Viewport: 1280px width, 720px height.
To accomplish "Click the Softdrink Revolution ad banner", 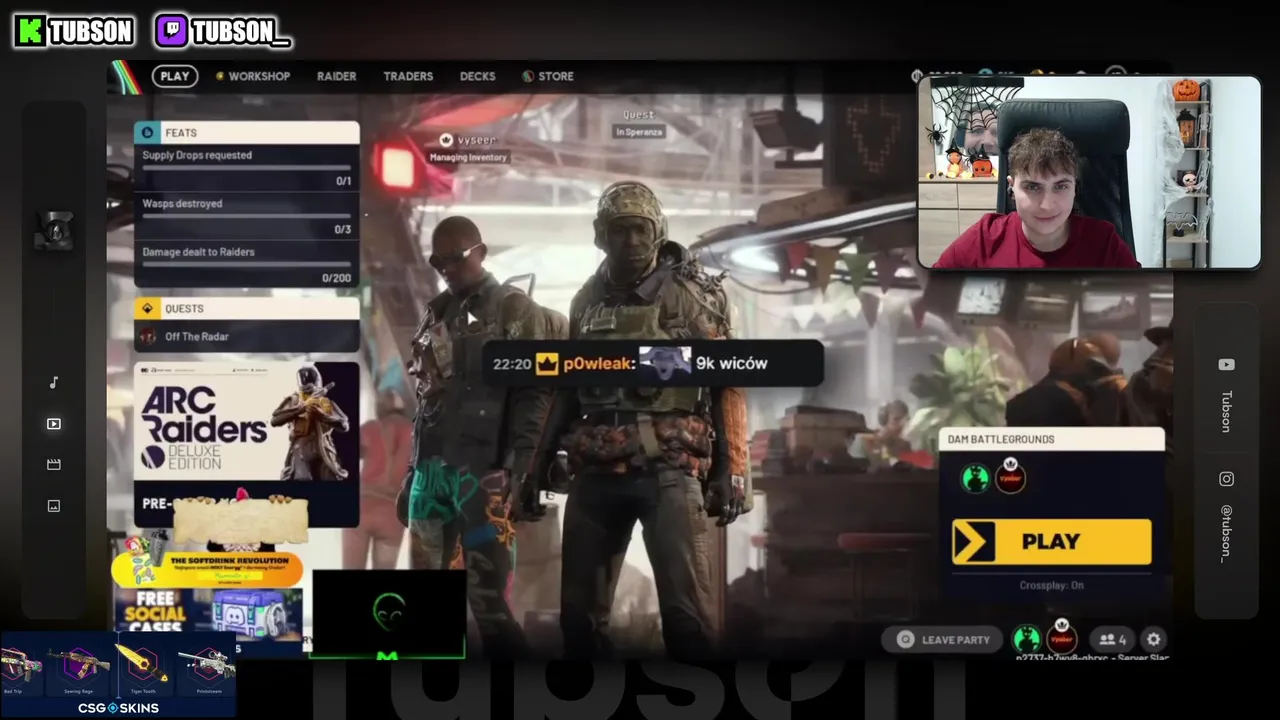I will [207, 569].
